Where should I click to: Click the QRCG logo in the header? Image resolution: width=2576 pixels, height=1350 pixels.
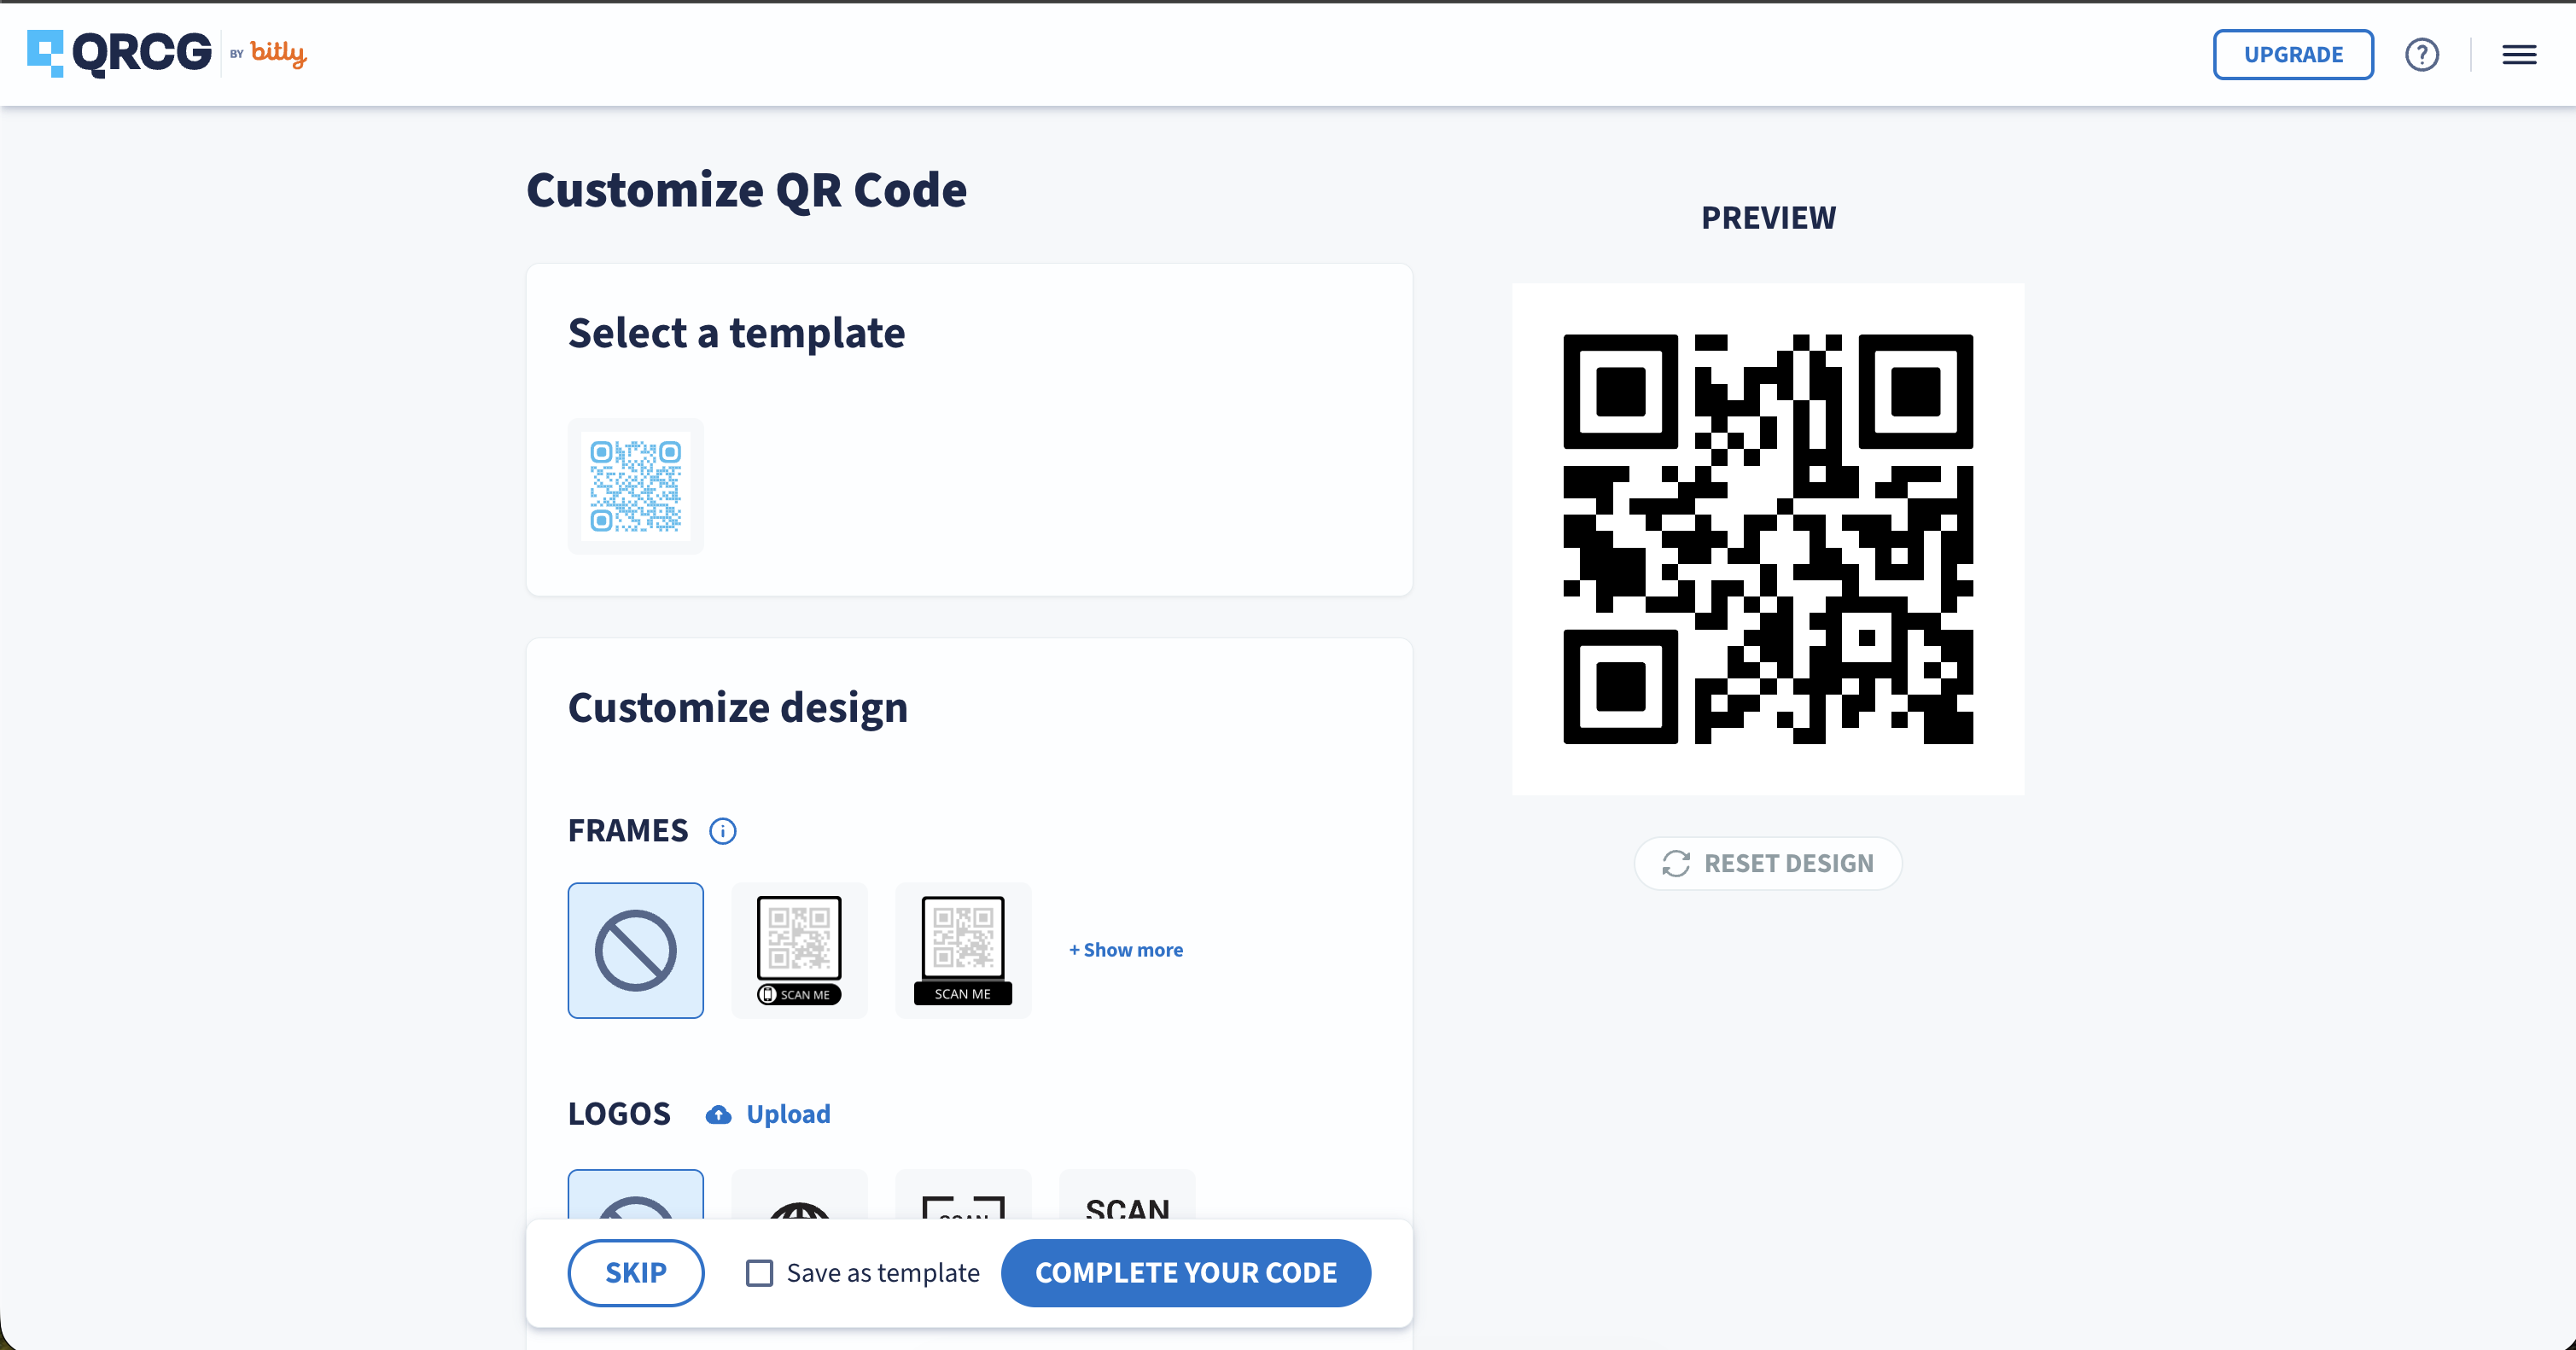119,53
